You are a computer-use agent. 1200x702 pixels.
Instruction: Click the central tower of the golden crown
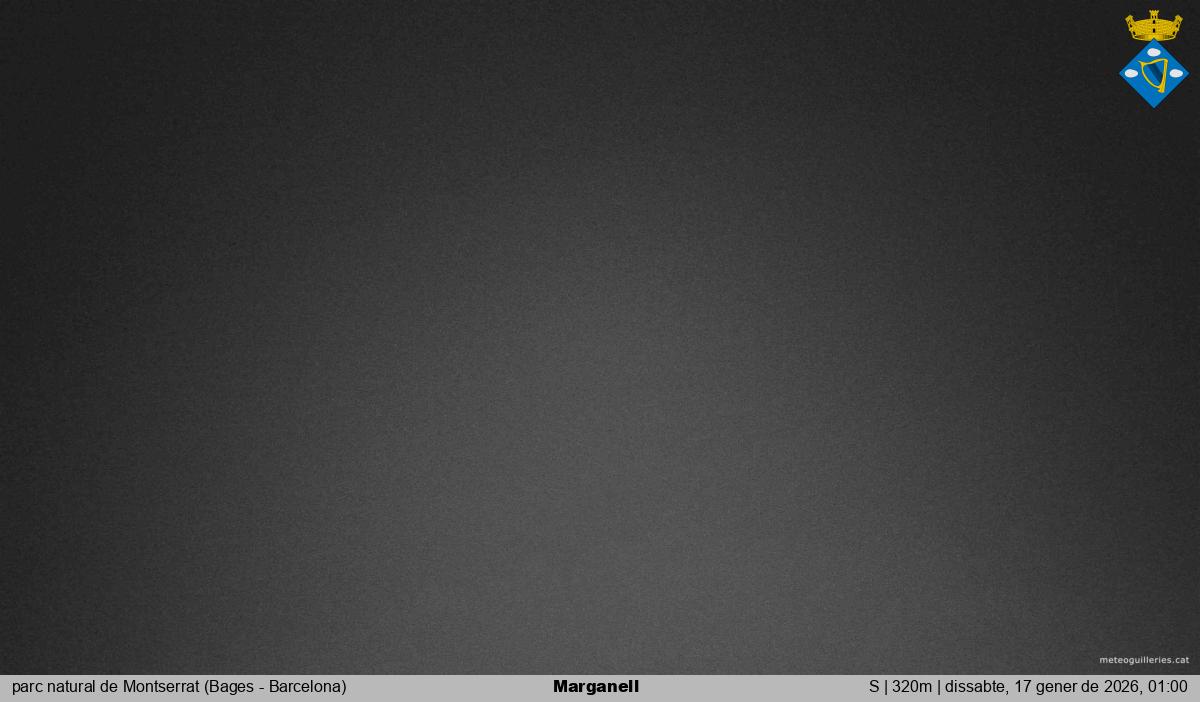[x=1153, y=17]
